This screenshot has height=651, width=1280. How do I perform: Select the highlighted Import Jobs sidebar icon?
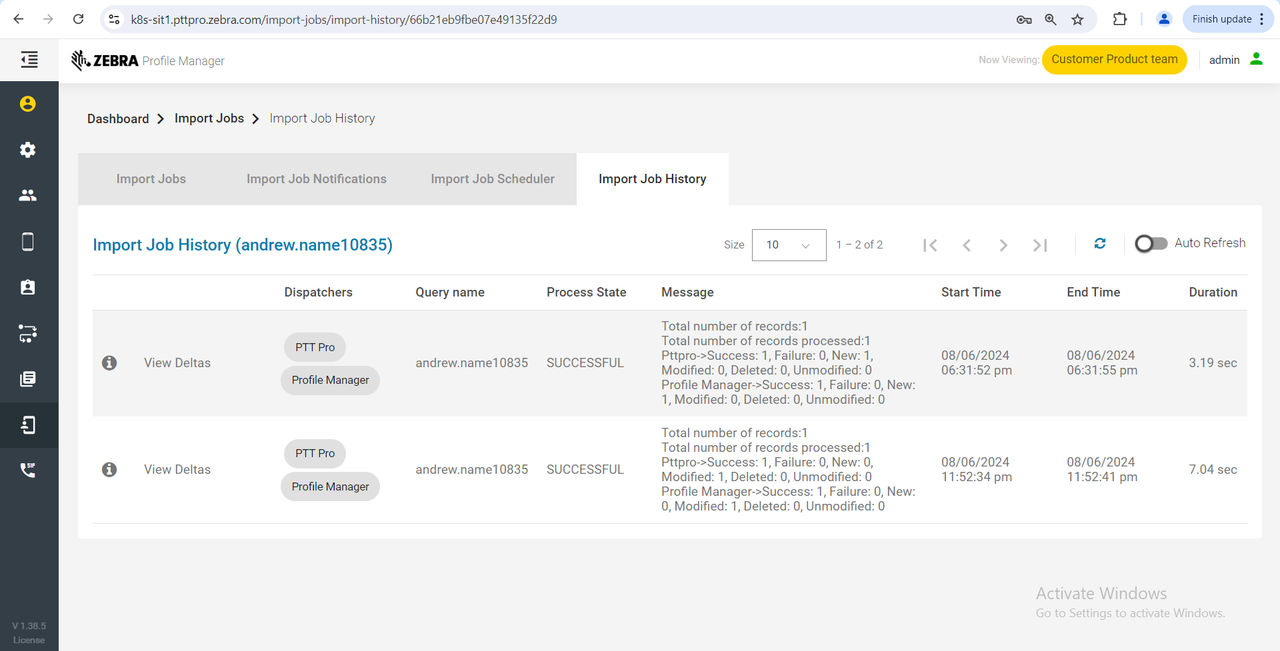pos(27,425)
